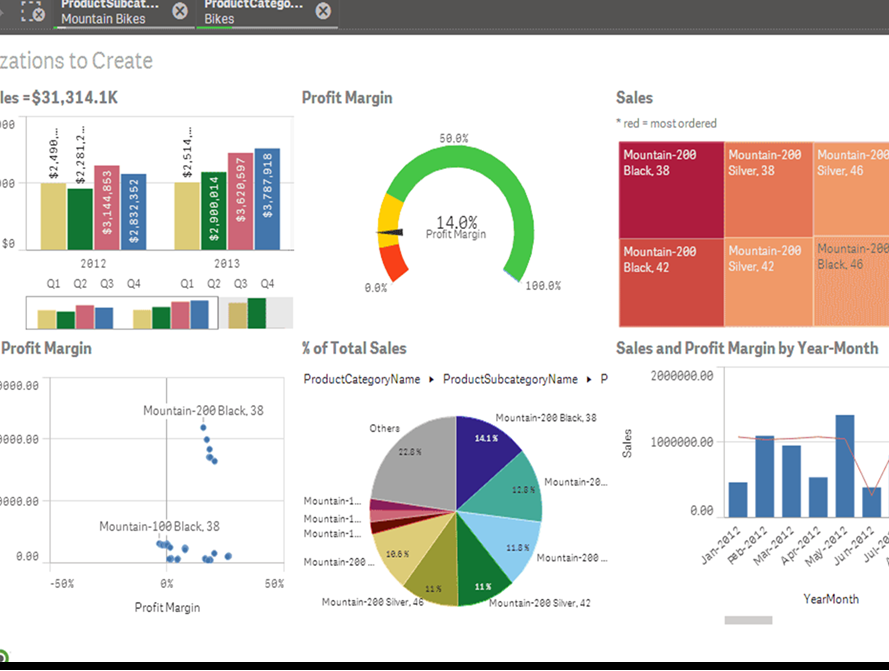Click the 2013 Q4 blue sales bar
889x671 pixels.
click(x=267, y=200)
